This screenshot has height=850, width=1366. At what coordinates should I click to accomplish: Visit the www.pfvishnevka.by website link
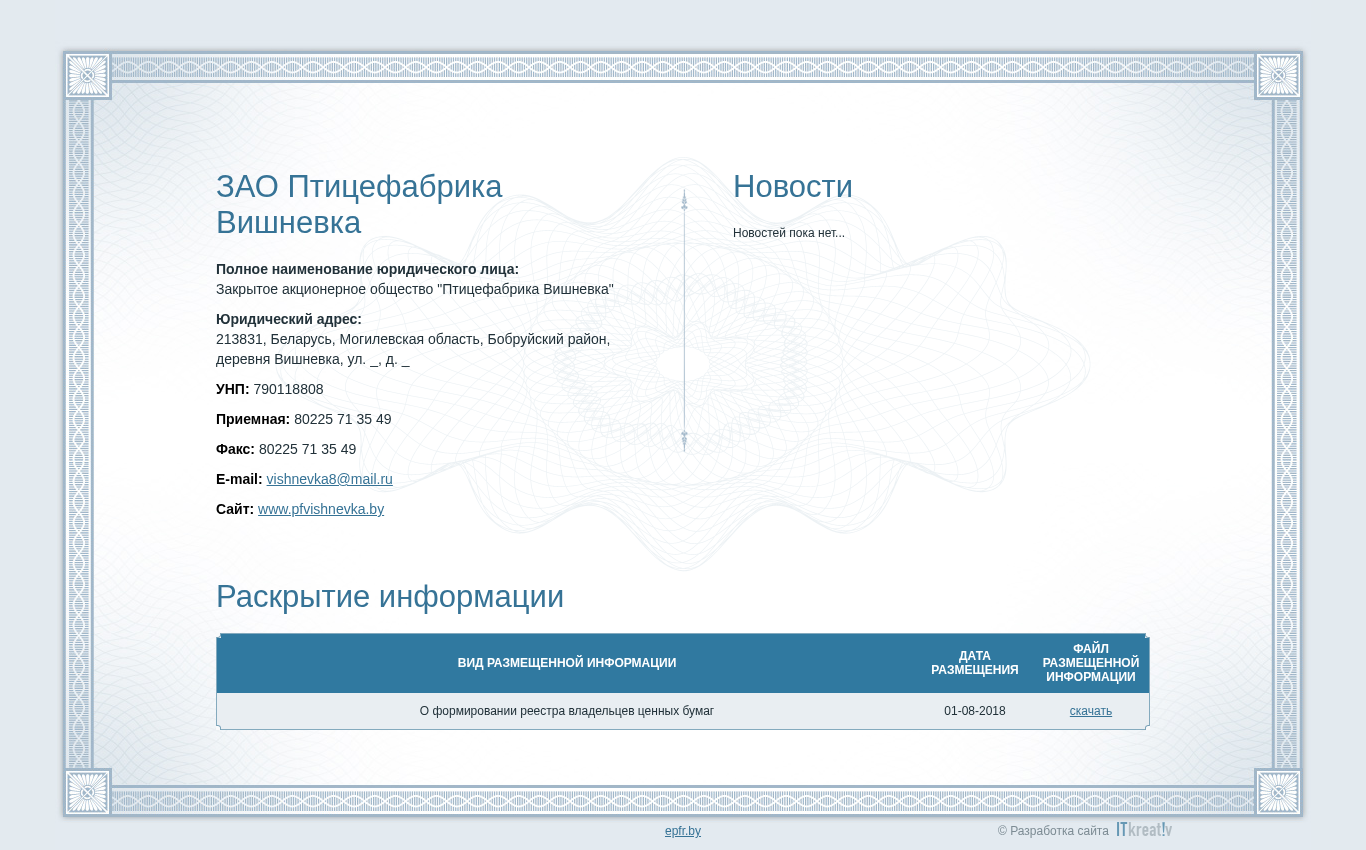point(321,509)
